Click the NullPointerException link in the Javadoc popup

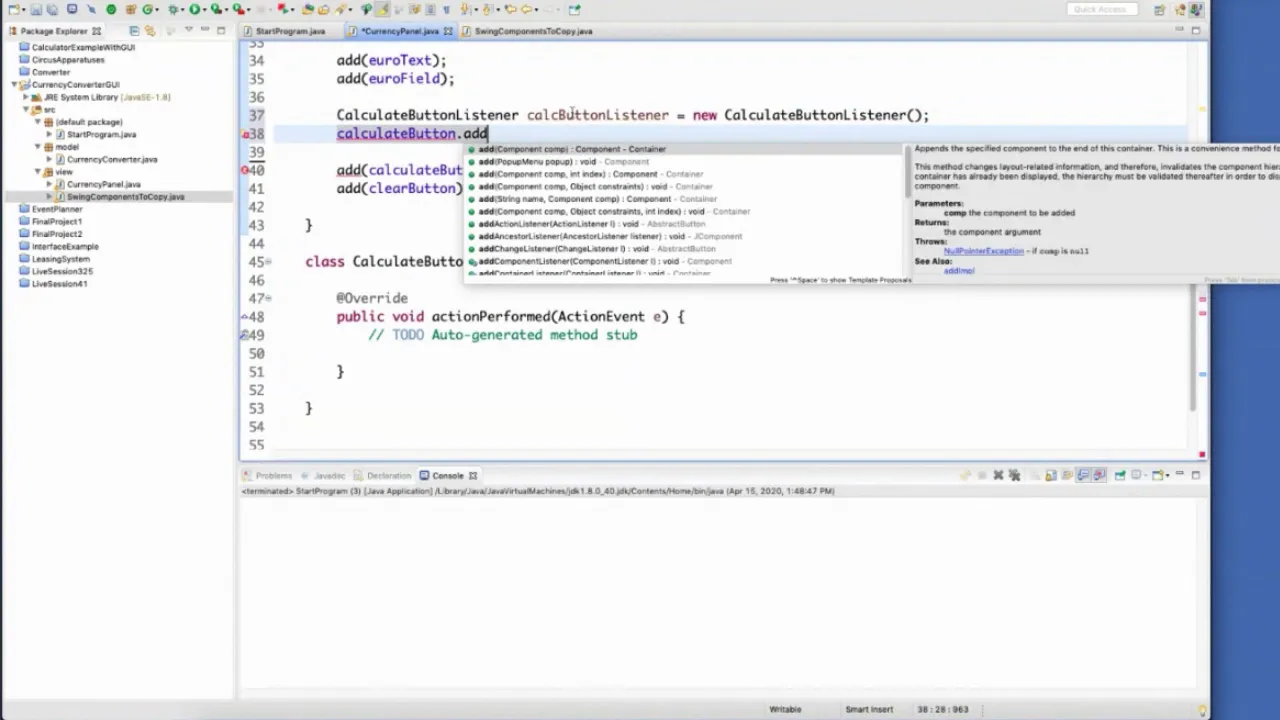(x=984, y=251)
